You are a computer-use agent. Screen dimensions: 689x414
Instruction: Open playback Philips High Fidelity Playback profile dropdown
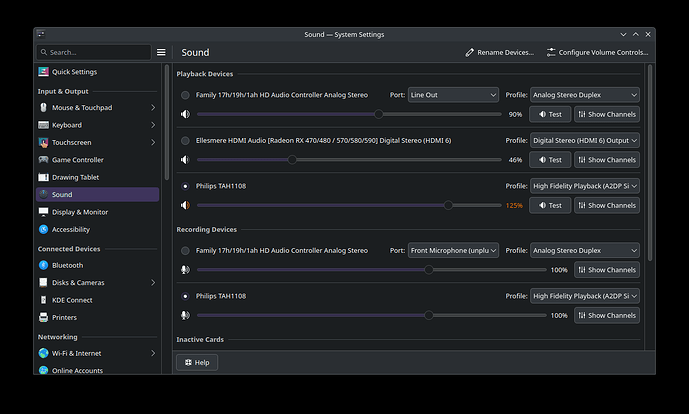585,186
